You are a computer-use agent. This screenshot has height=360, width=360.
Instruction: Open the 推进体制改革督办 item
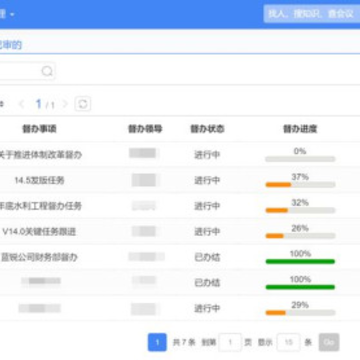40,155
